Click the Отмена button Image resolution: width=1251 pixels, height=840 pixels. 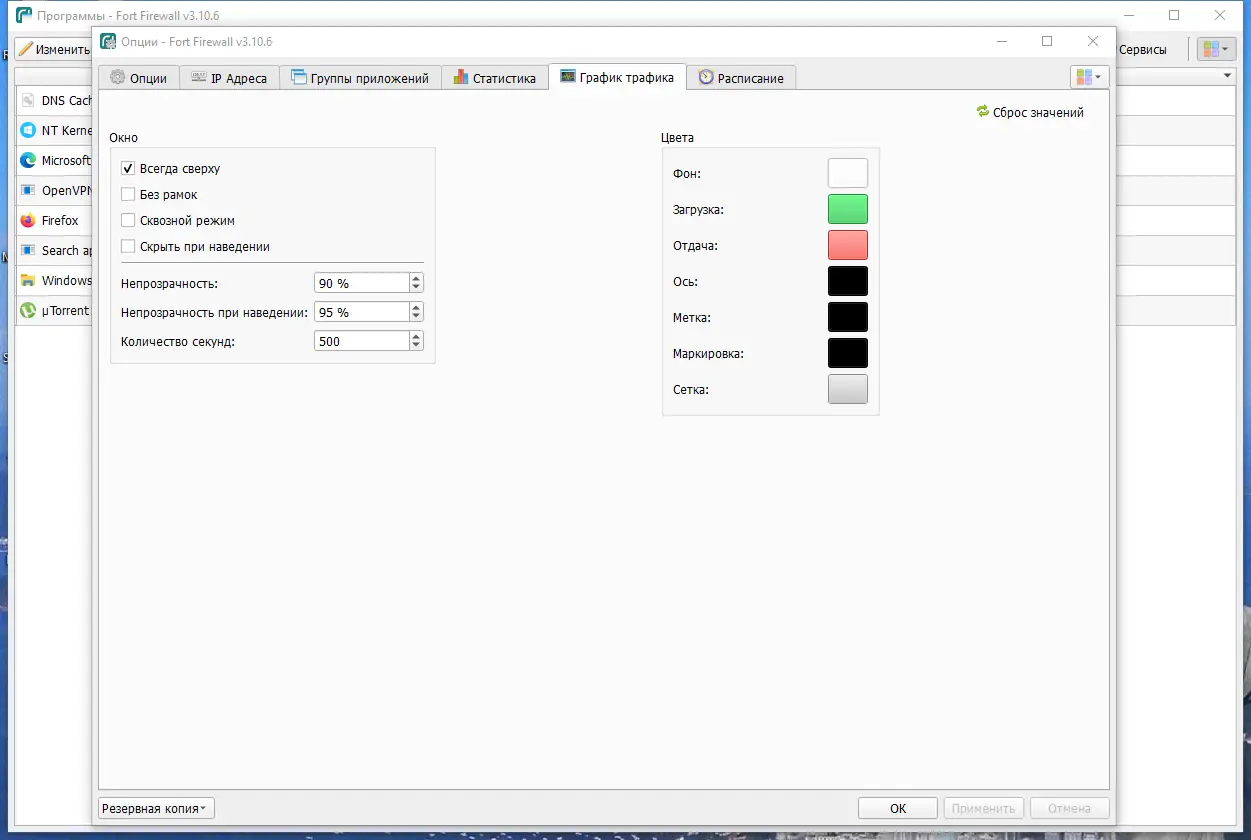1069,808
